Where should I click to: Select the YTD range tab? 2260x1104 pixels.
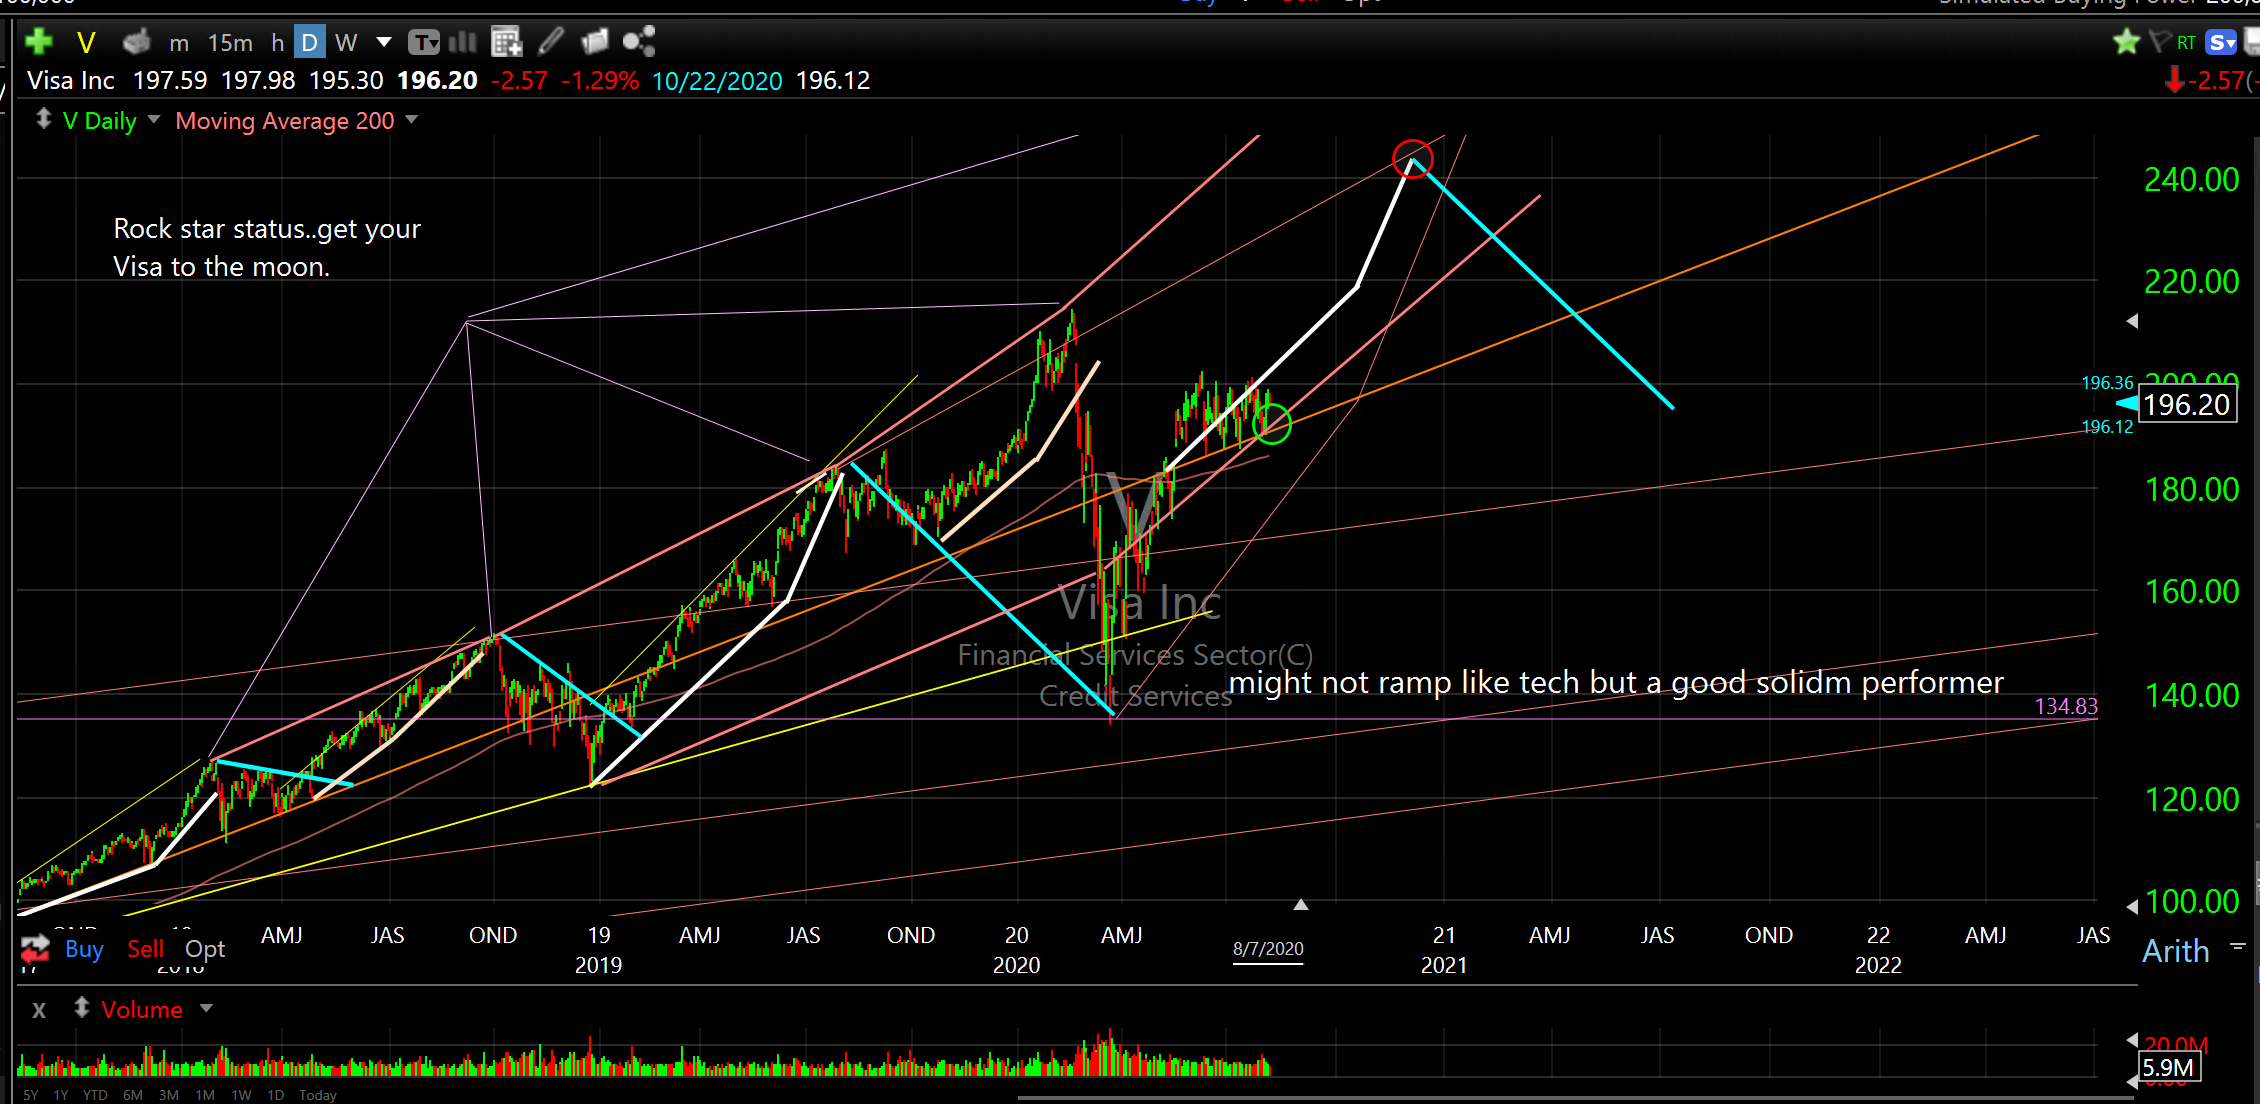coord(95,1095)
